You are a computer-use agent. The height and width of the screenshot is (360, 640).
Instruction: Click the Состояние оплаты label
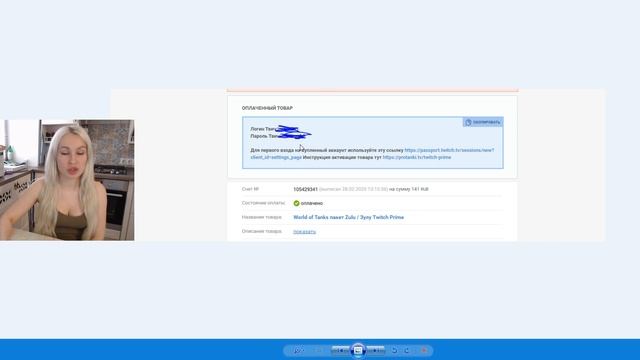[x=263, y=203]
